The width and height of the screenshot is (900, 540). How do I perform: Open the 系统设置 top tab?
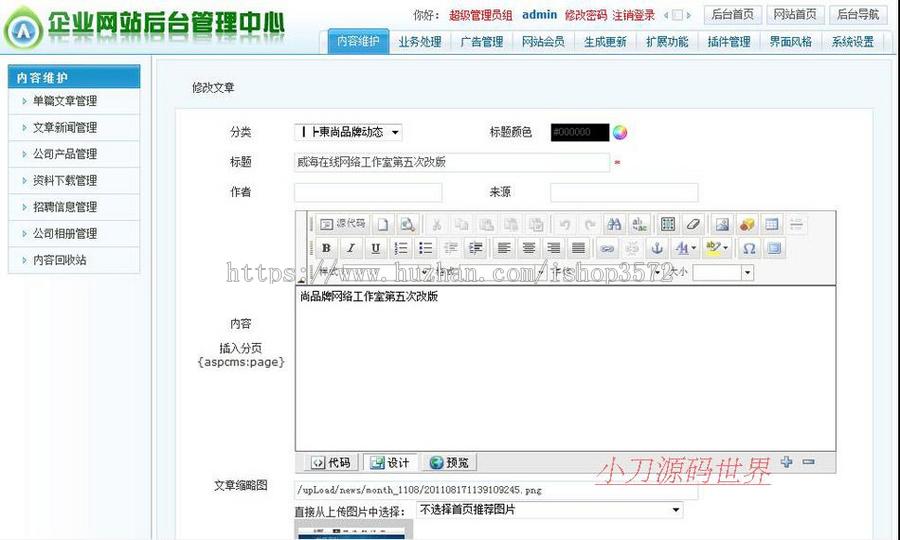pyautogui.click(x=853, y=41)
